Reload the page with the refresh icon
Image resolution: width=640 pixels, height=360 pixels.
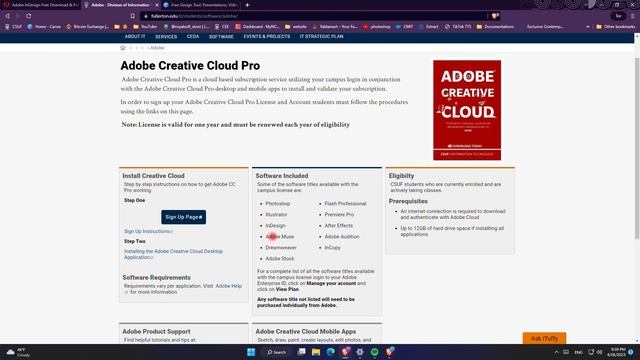tap(29, 16)
